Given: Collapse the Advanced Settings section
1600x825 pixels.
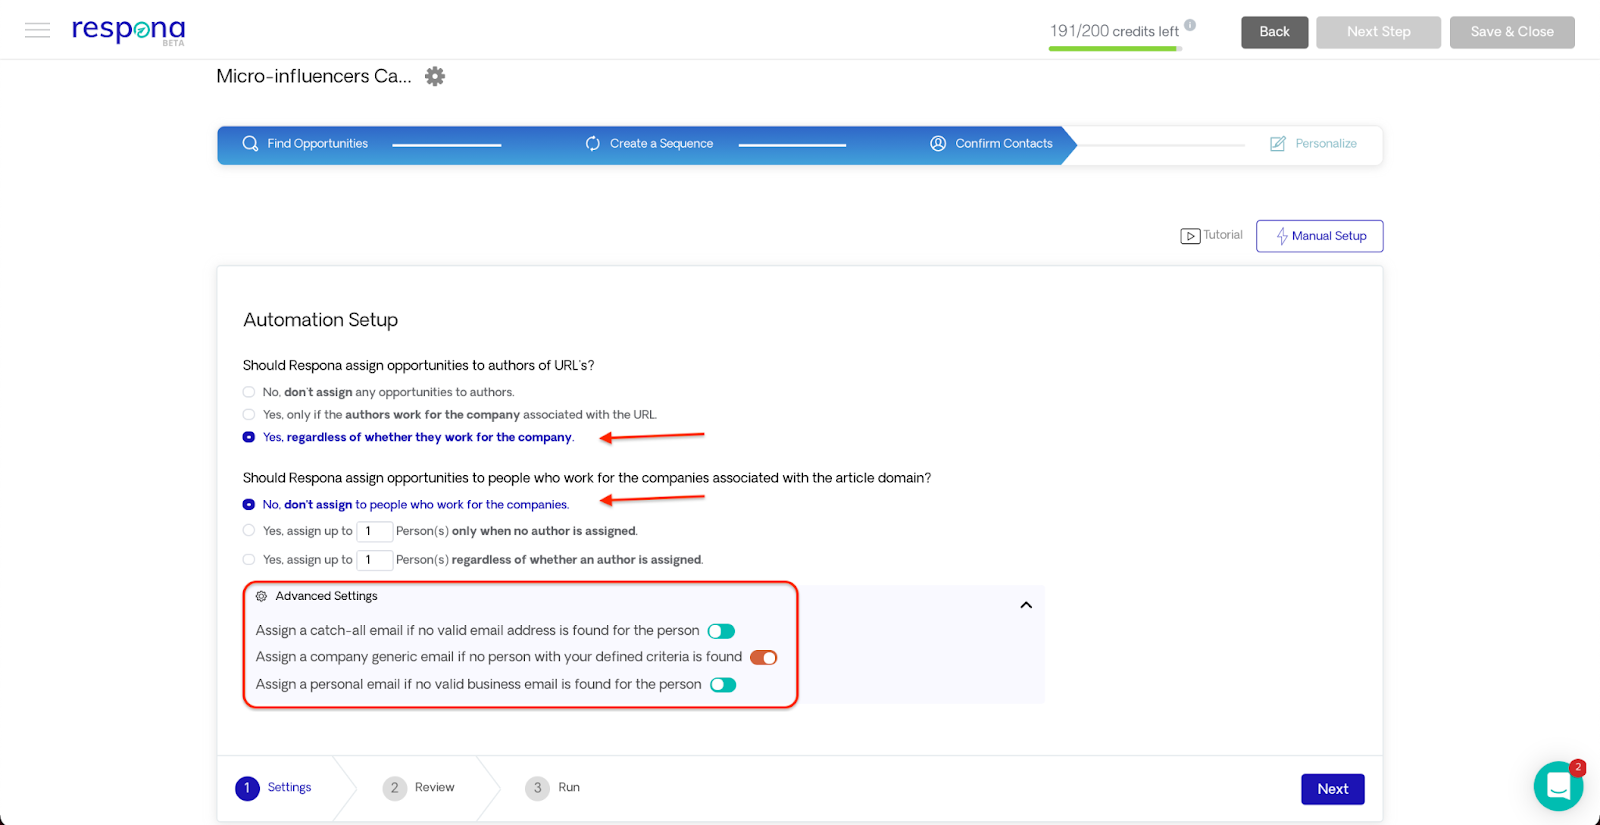Looking at the screenshot, I should [x=1026, y=605].
